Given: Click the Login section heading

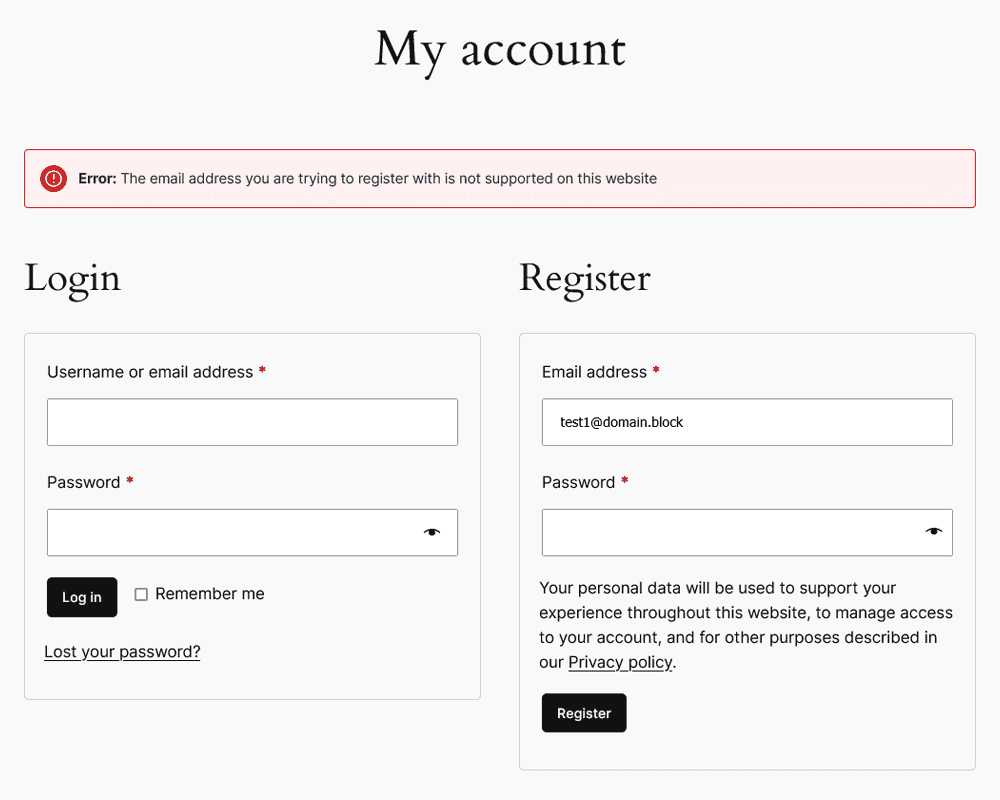Looking at the screenshot, I should tap(73, 279).
